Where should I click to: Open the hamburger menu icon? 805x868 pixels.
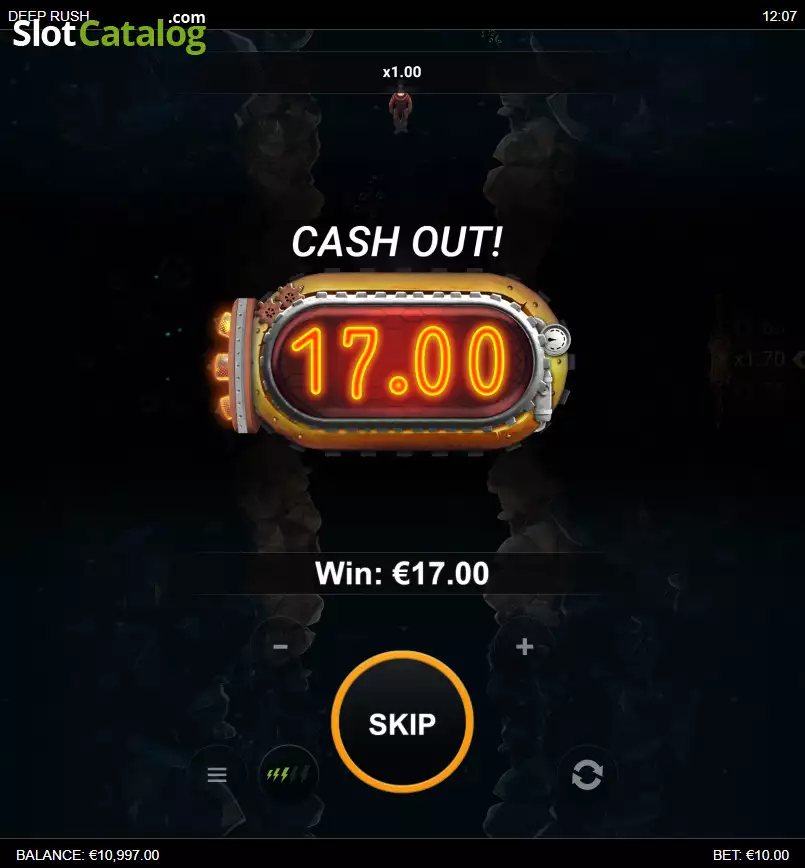216,774
